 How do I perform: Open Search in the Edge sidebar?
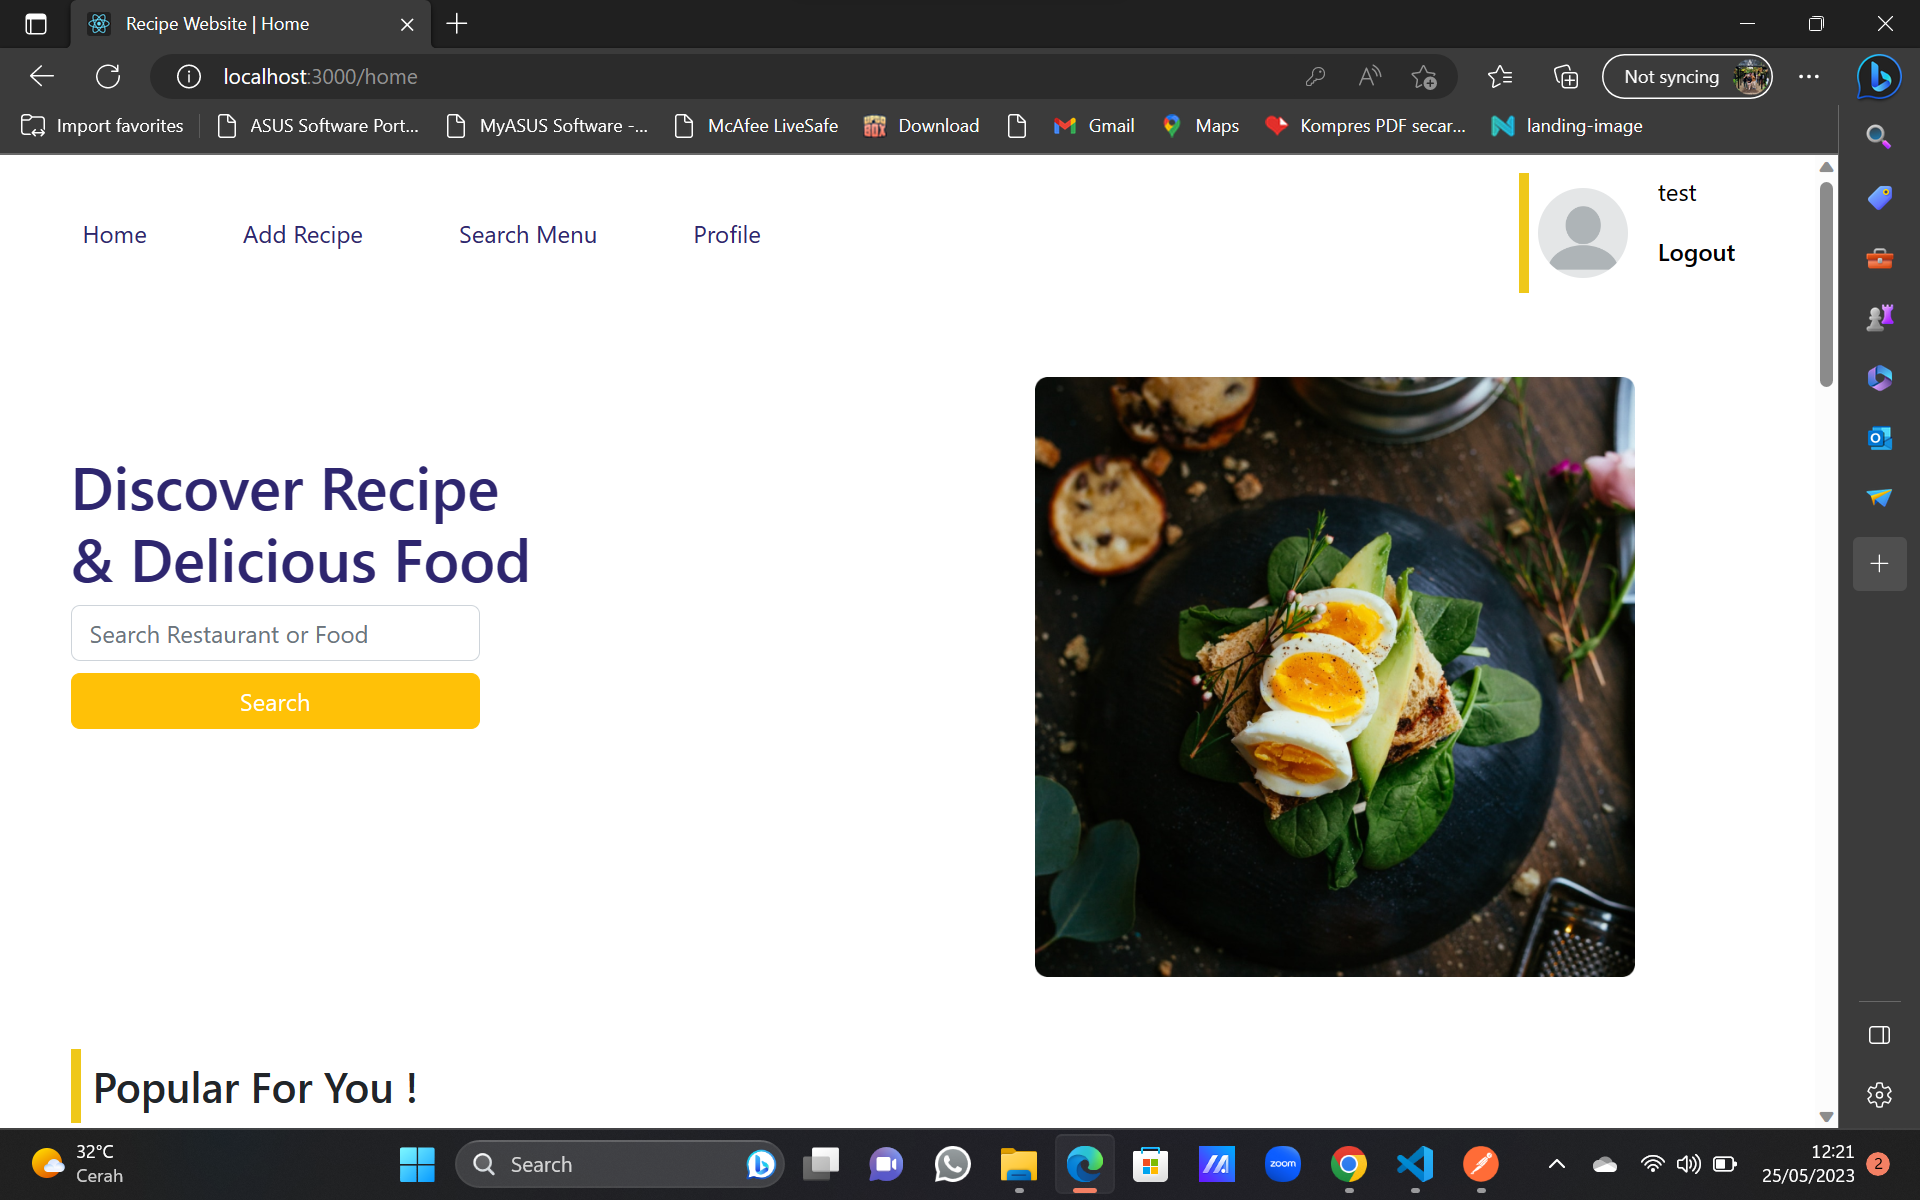[1879, 135]
